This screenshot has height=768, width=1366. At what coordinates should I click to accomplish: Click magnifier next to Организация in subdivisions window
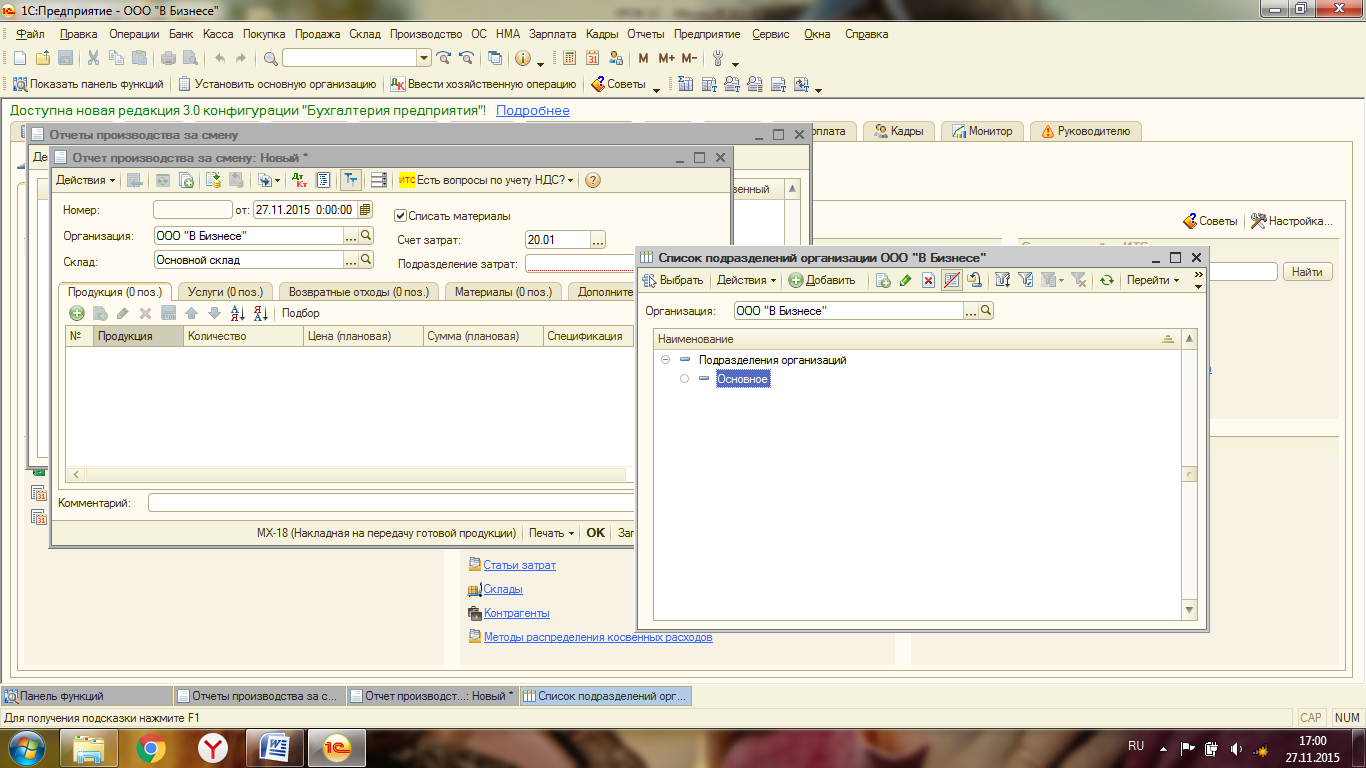(986, 311)
